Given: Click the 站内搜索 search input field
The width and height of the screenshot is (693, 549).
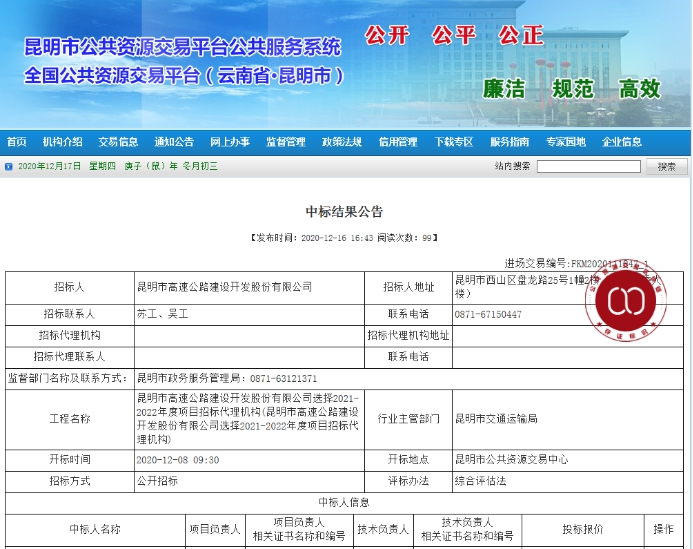Looking at the screenshot, I should (588, 166).
